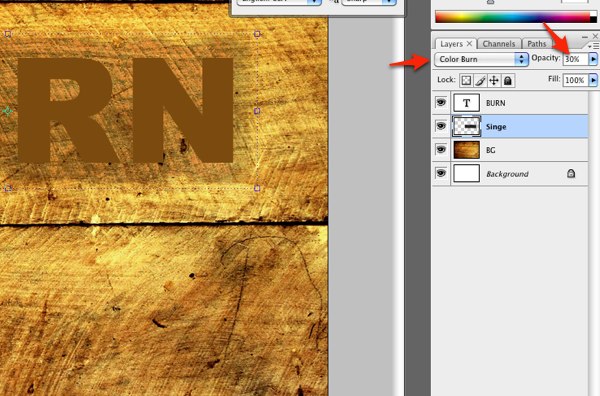
Task: Open the Layers panel flyout menu icon
Action: pyautogui.click(x=593, y=46)
